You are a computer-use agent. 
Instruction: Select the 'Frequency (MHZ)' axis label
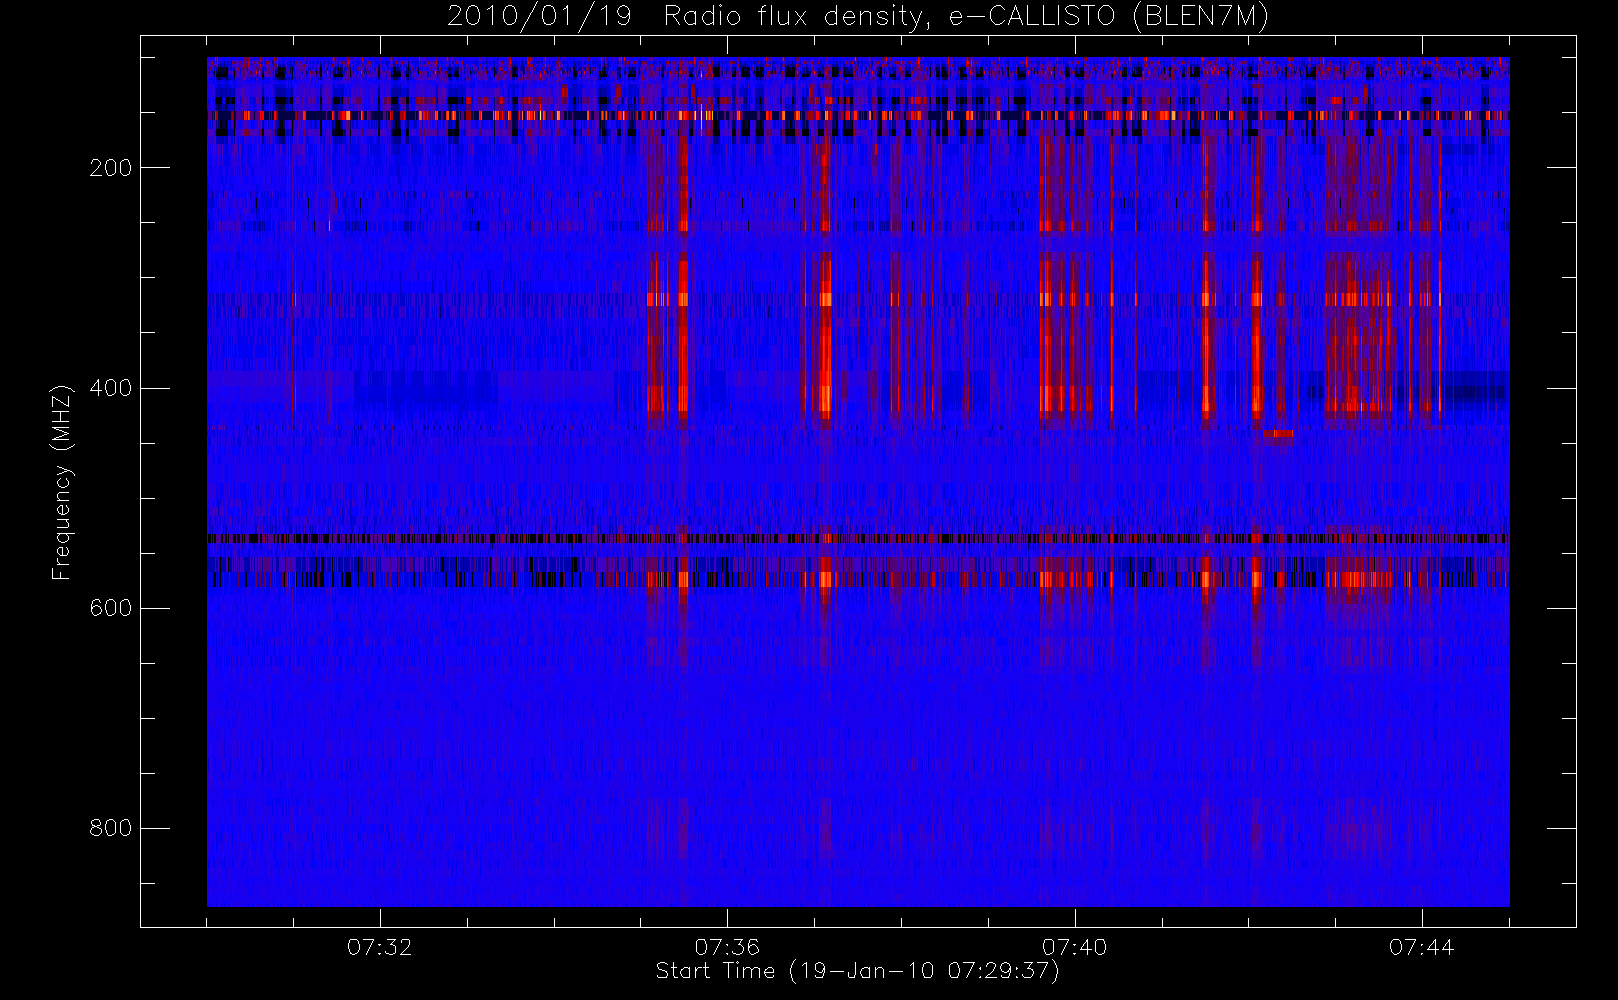coord(62,482)
